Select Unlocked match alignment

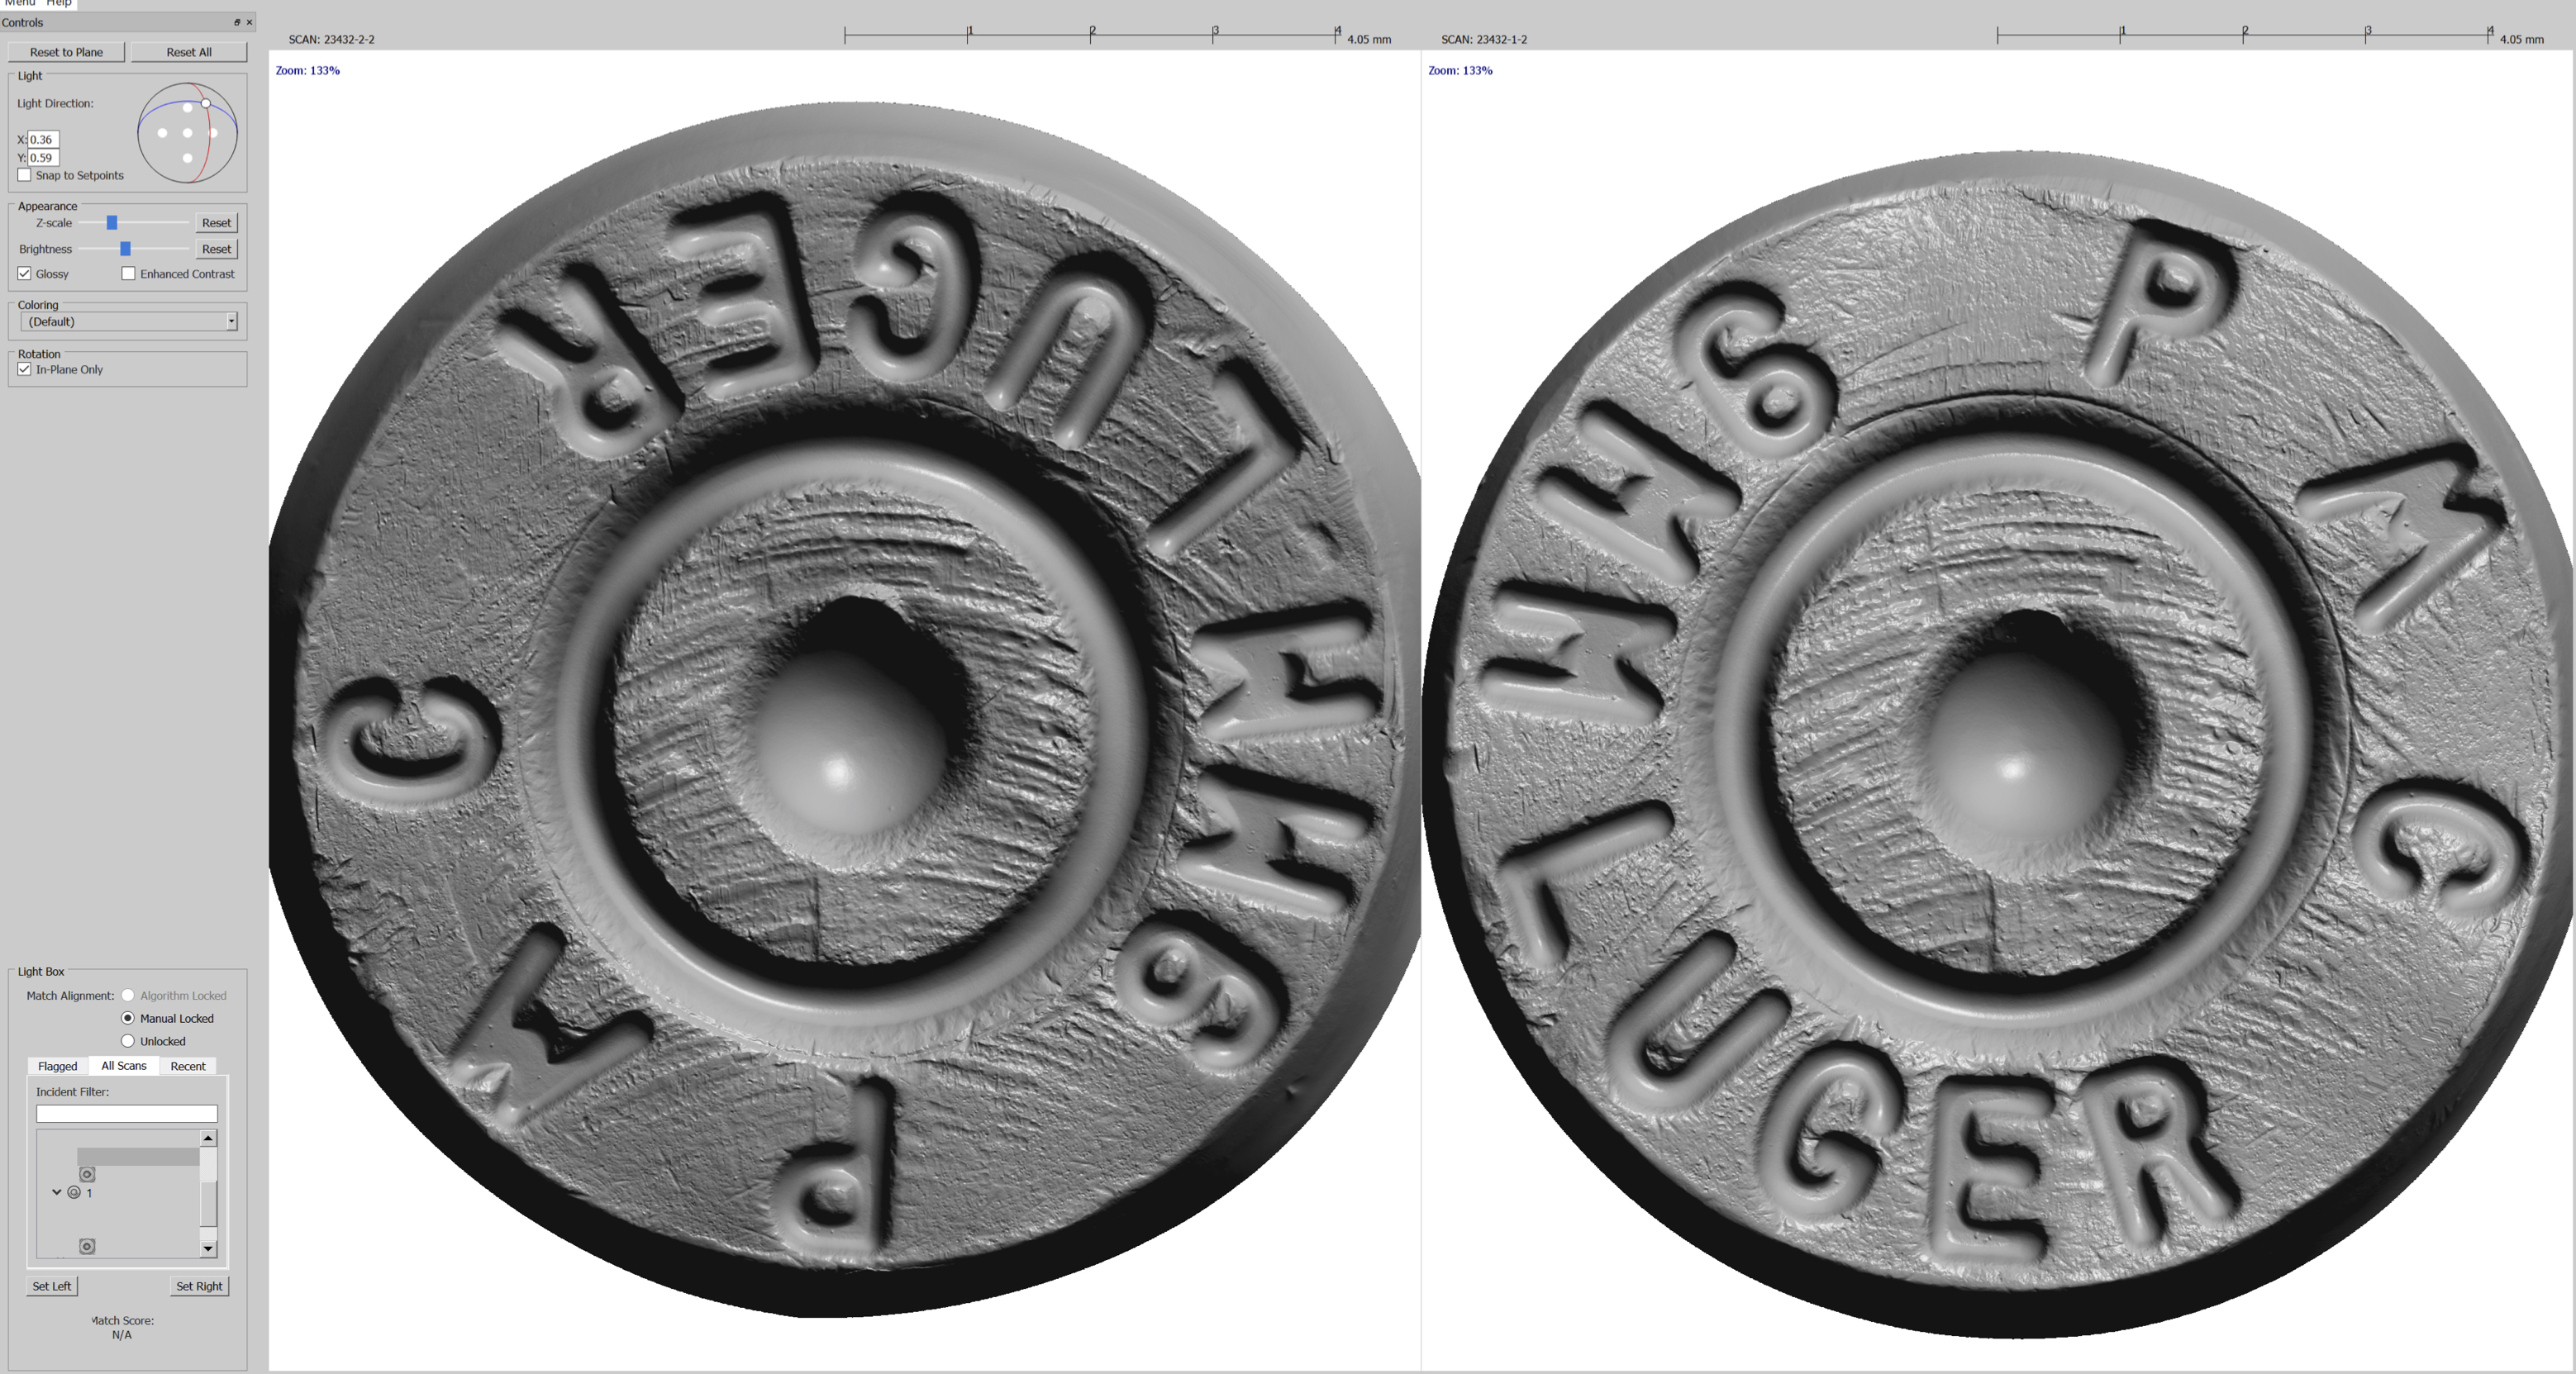[x=128, y=1041]
